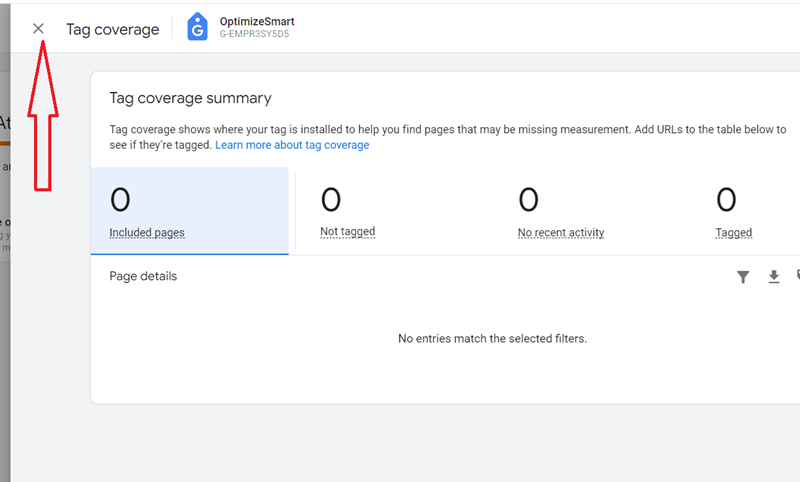Close the Tag coverage panel
Screen dimensions: 800x482
38,29
